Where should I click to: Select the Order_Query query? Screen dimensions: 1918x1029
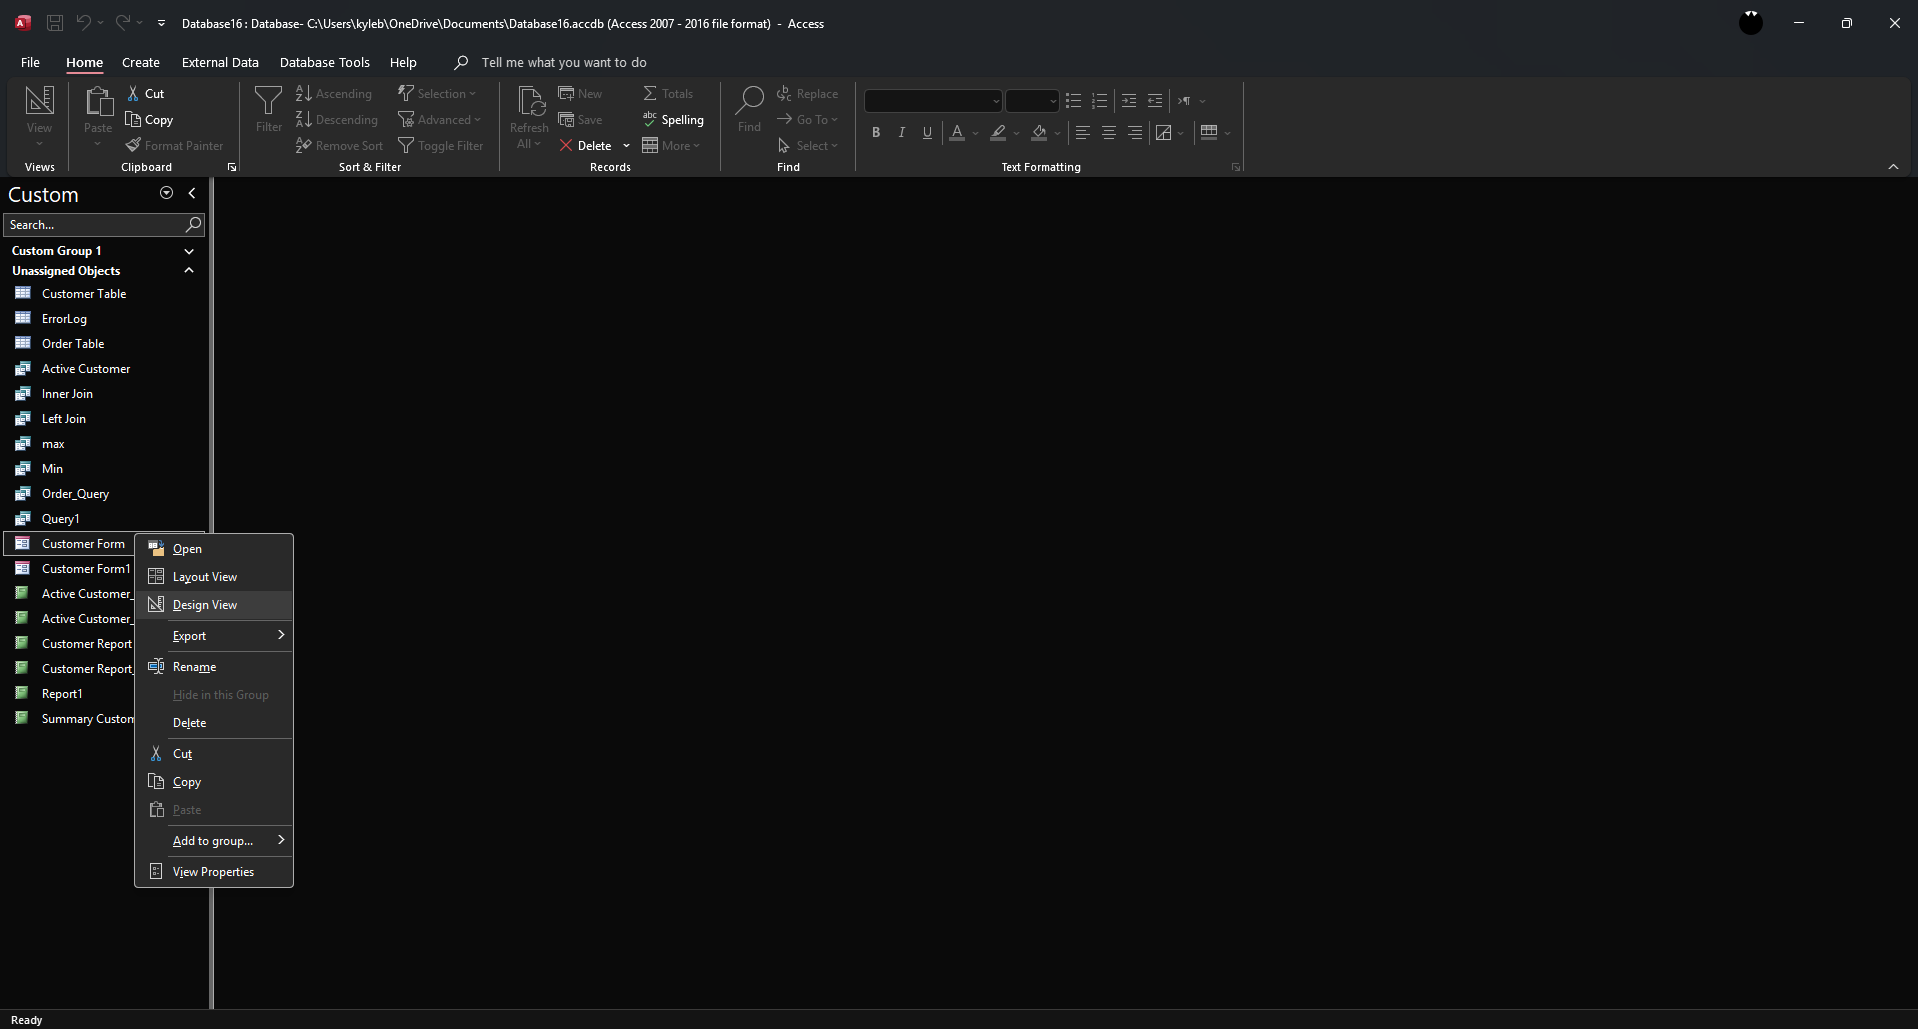coord(104,493)
